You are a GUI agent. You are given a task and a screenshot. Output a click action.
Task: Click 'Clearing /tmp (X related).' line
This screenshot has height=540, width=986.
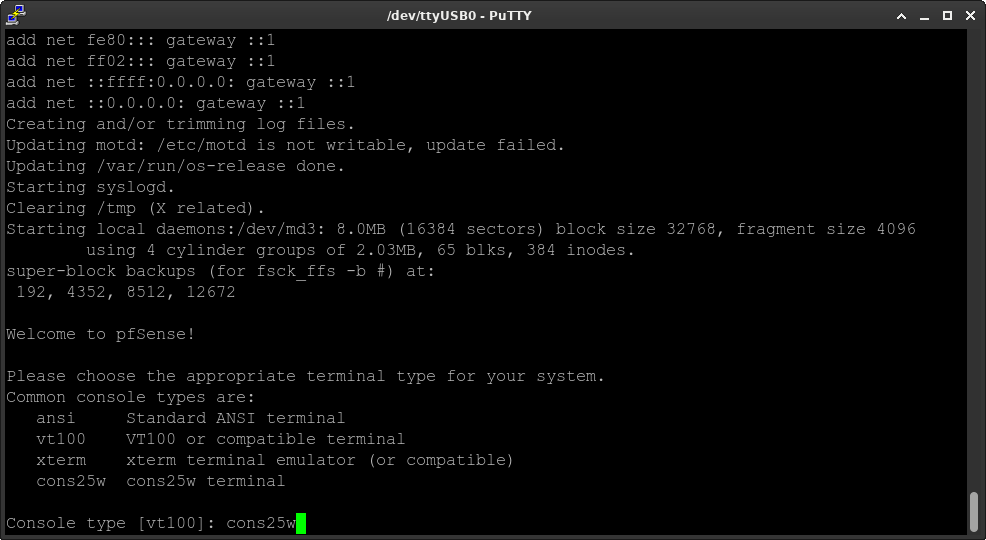135,208
